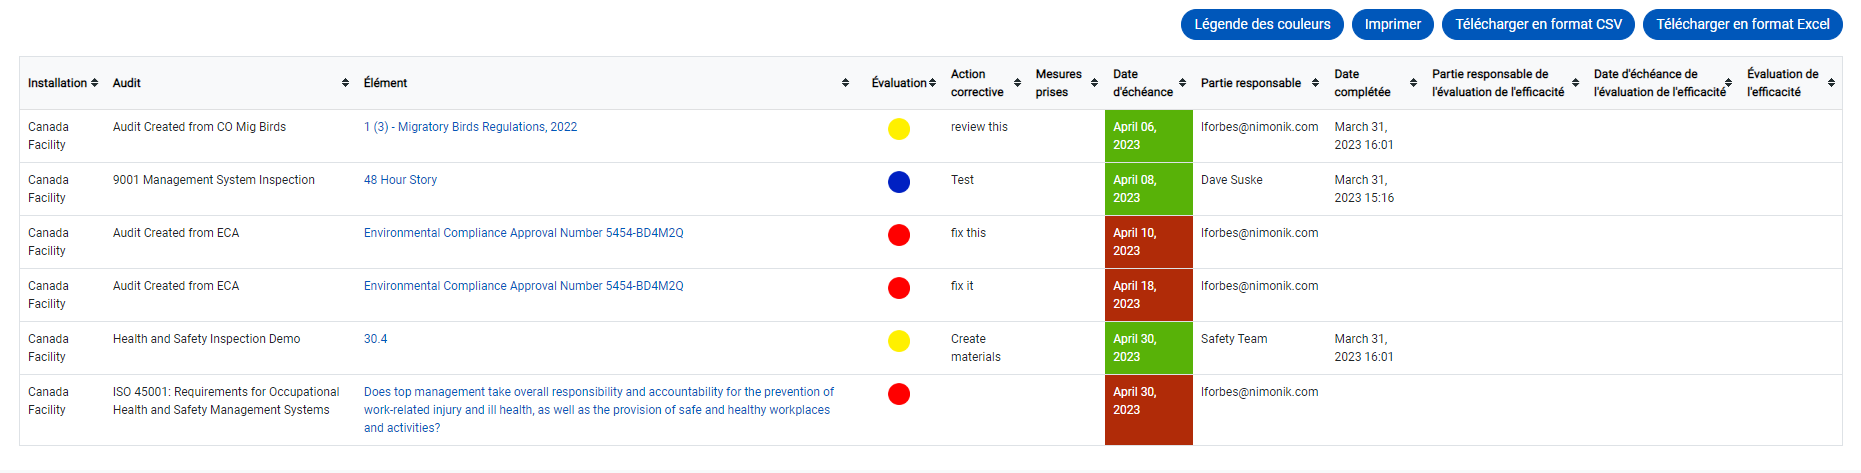
Task: Sort by Partie responsable de l'évaluation arrows
Action: [1575, 83]
